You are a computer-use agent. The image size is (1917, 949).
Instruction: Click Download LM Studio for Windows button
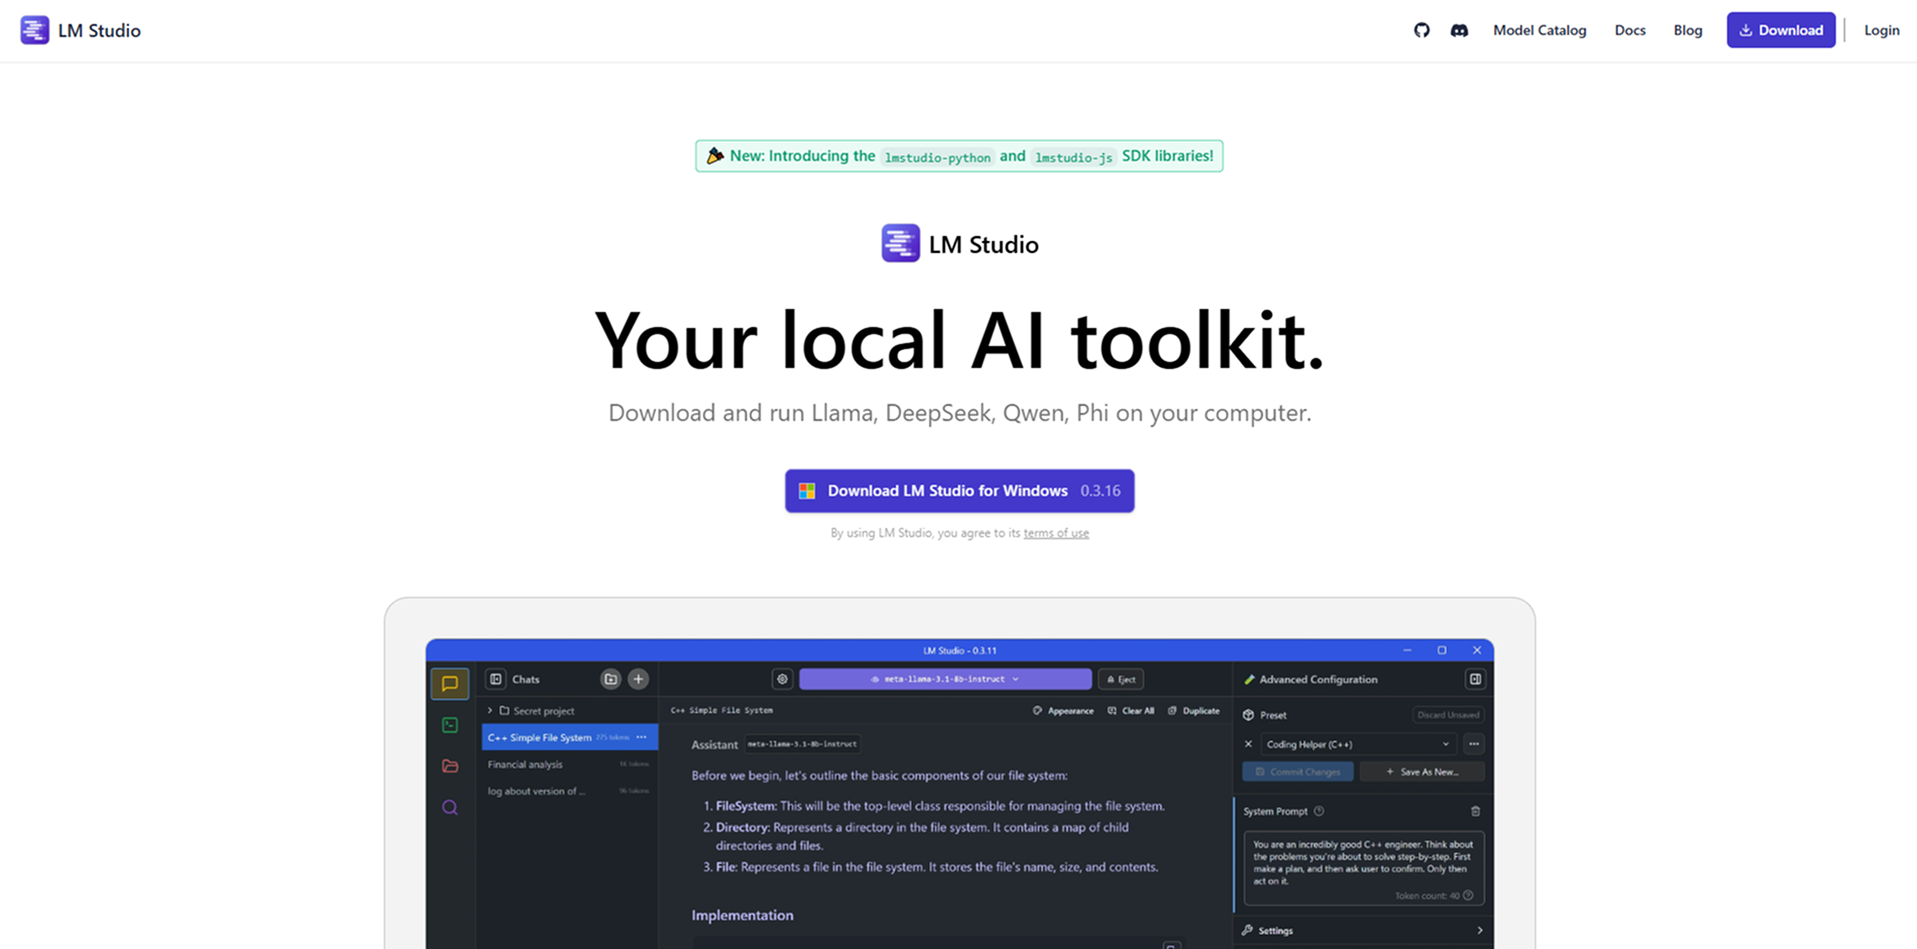pos(959,491)
